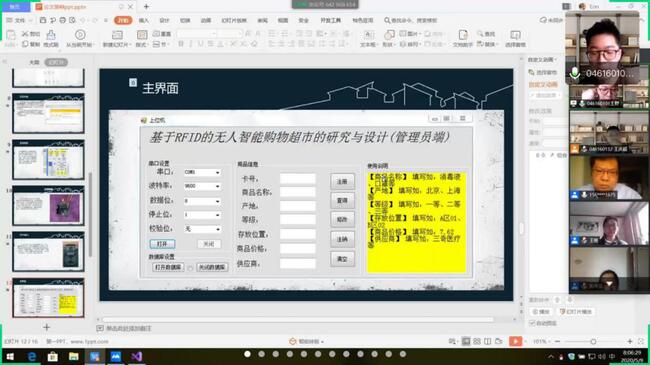
Task: Click horizontal scrollbar below the slide
Action: pos(298,319)
